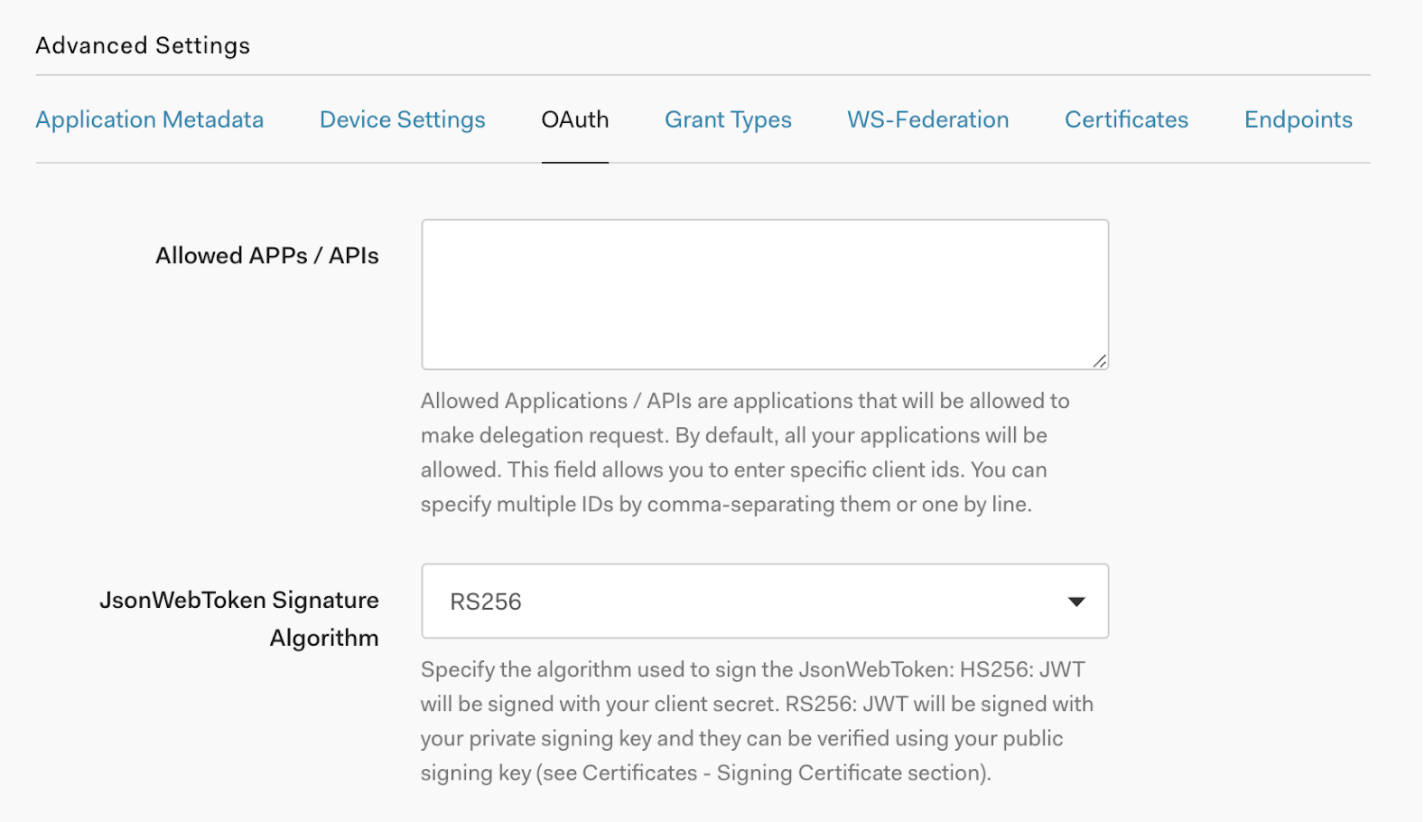Click the Advanced Settings heading
Screen dimensions: 1428x822
(143, 46)
